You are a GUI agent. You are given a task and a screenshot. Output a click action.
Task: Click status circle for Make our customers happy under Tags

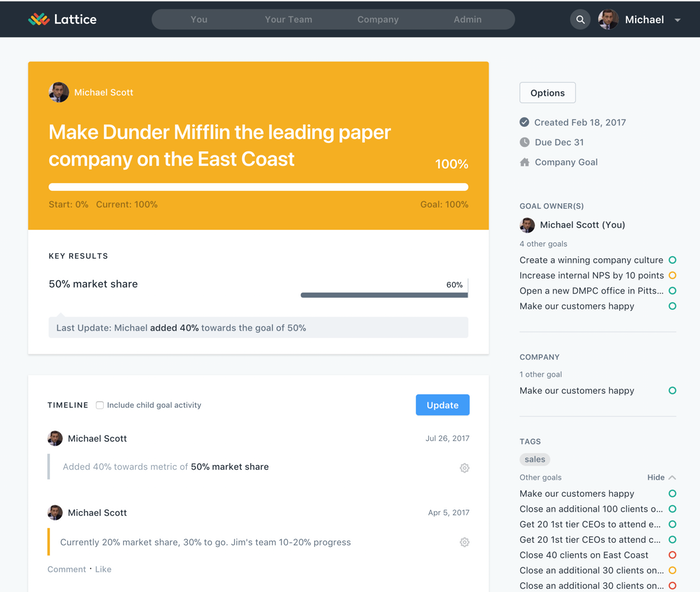(x=672, y=494)
